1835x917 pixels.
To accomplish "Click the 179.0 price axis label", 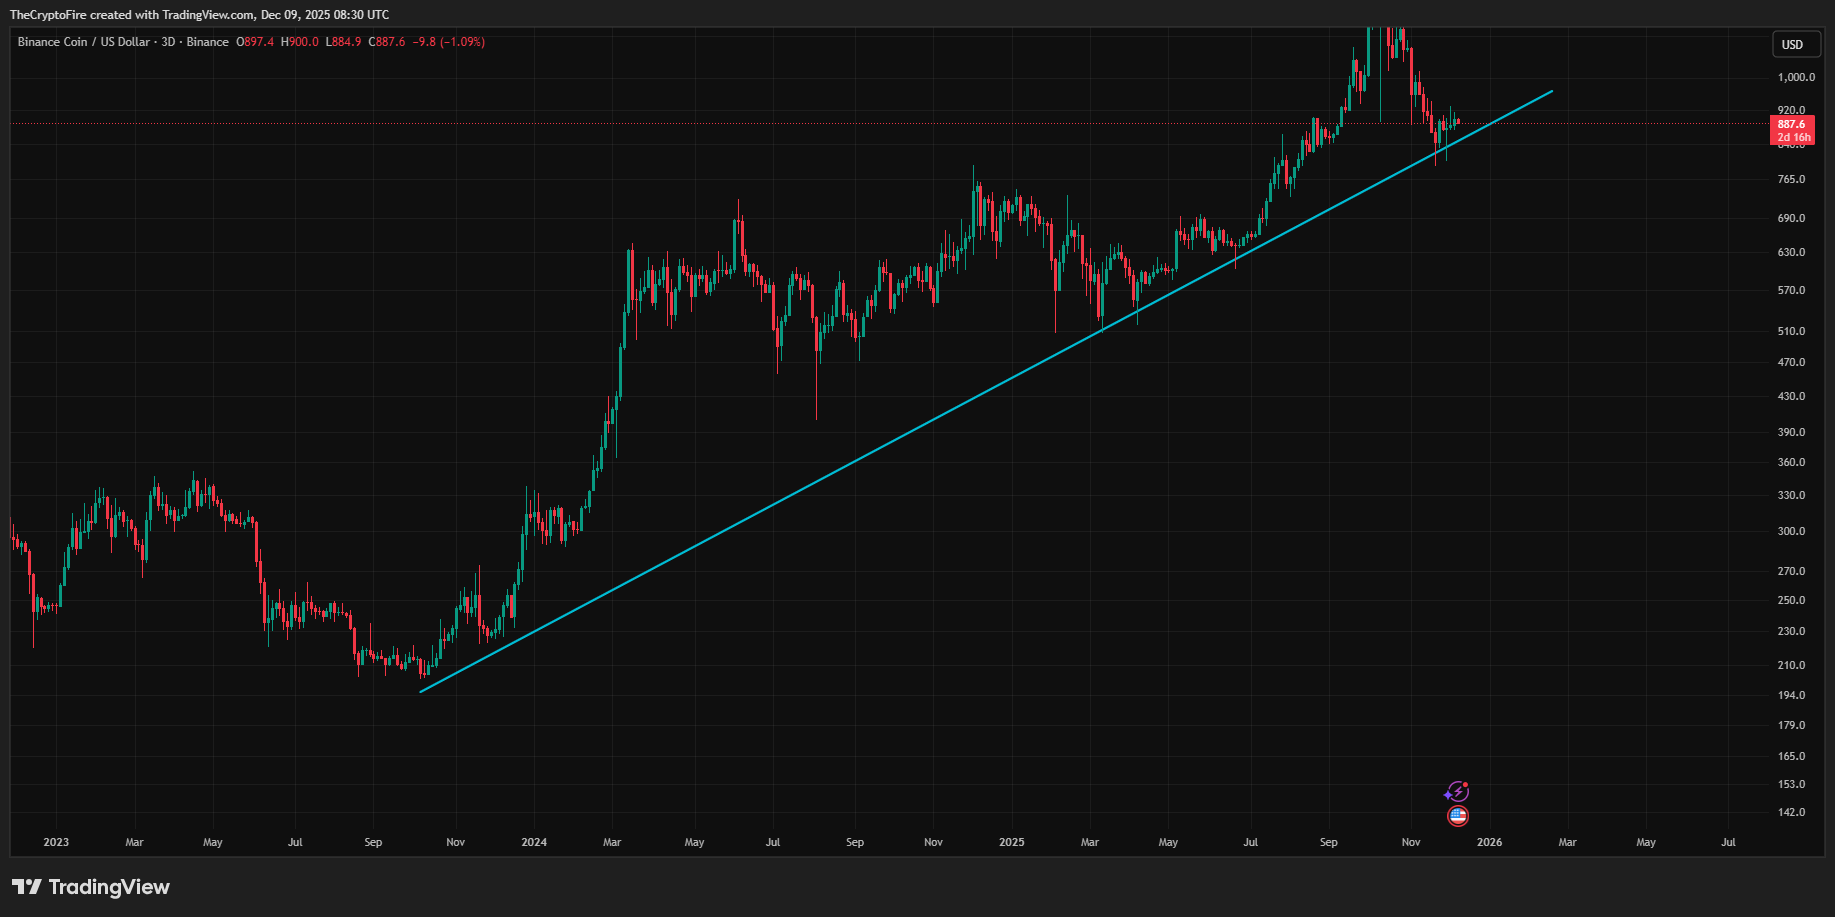I will click(x=1792, y=725).
